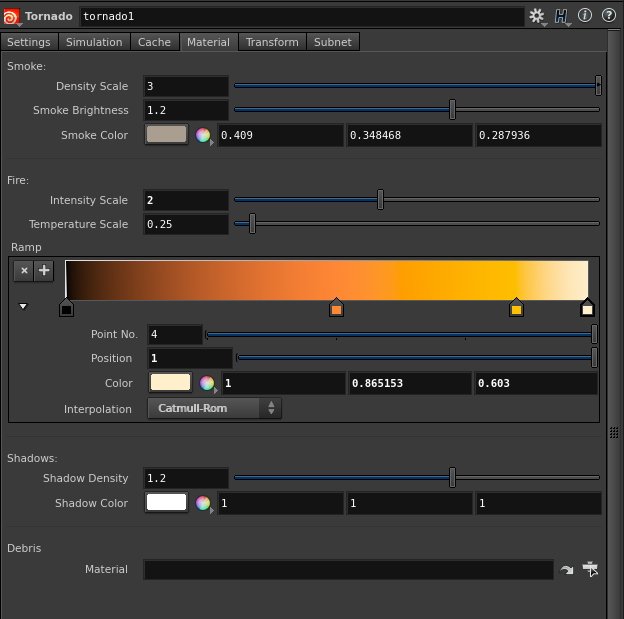Click the pane divider grip handle

click(614, 432)
